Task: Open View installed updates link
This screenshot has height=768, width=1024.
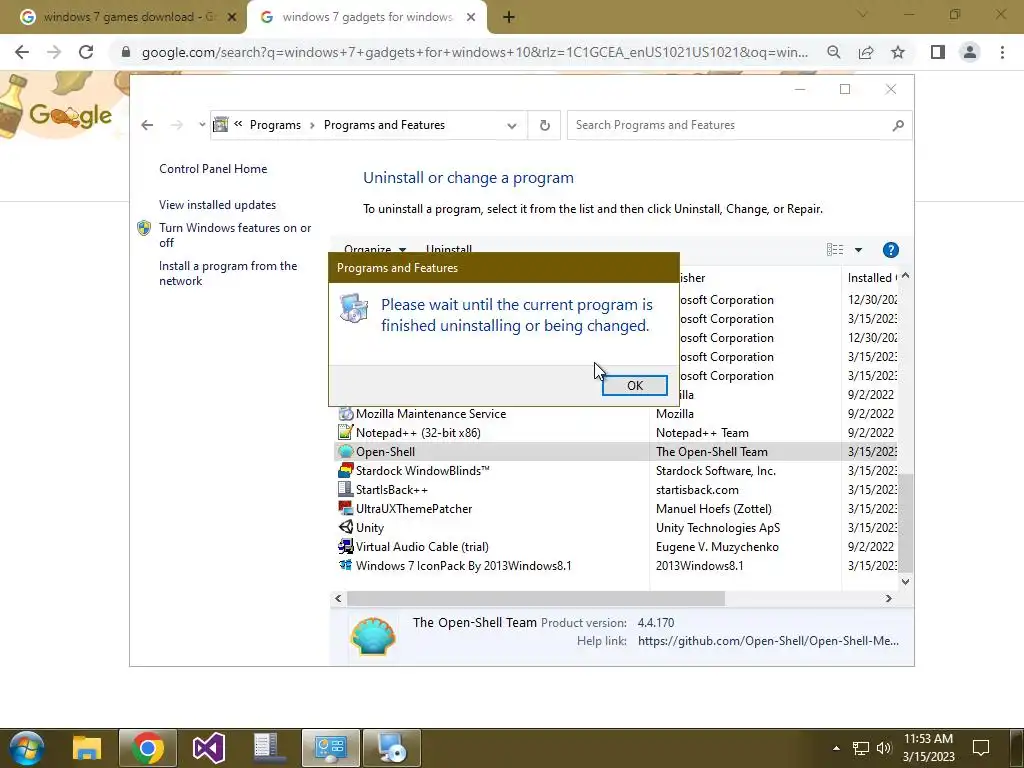Action: coord(217,204)
